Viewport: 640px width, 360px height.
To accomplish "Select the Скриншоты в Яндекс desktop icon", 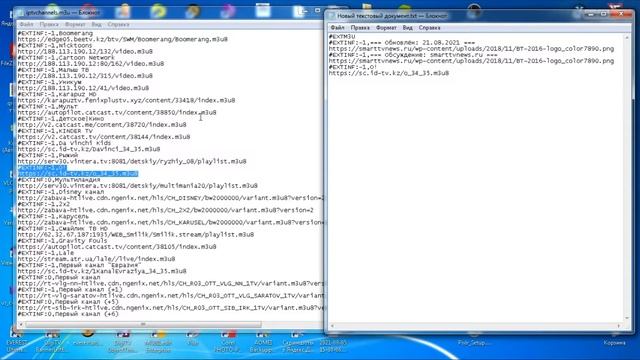I will 298,342.
